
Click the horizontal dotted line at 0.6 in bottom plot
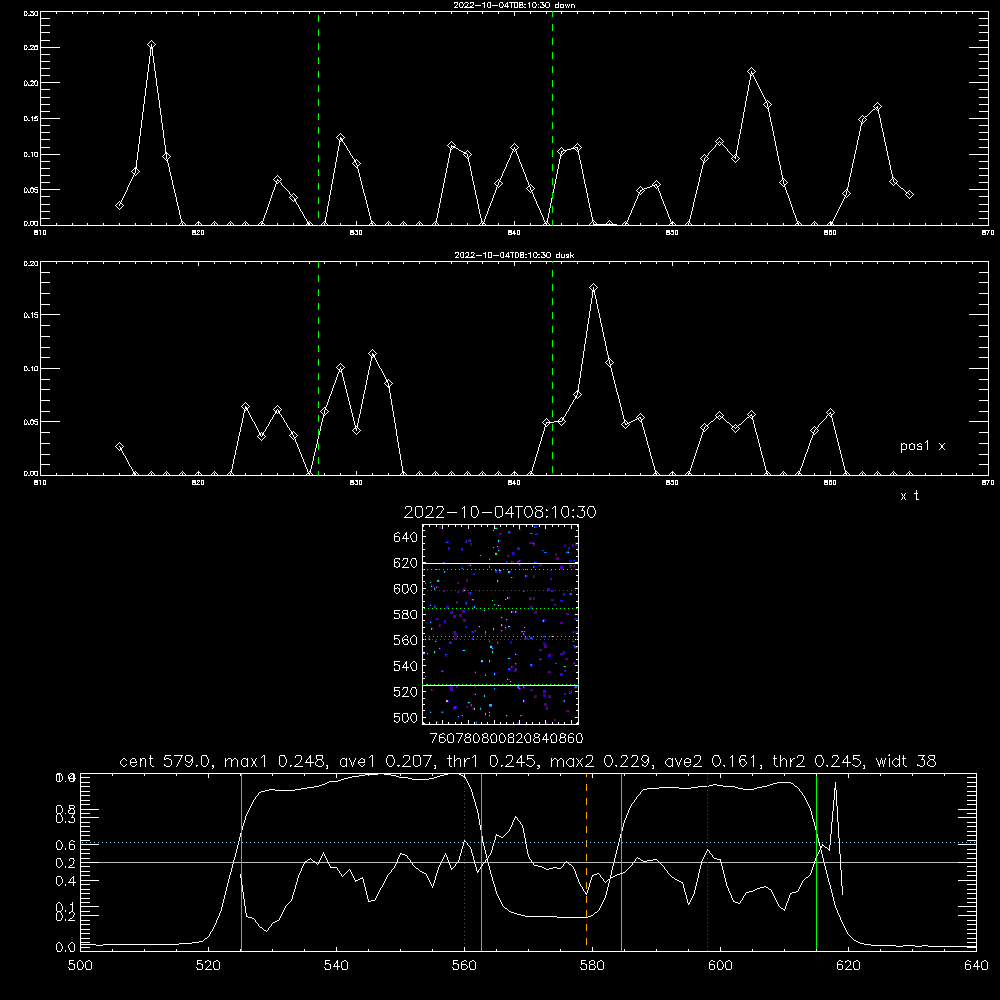pos(528,842)
